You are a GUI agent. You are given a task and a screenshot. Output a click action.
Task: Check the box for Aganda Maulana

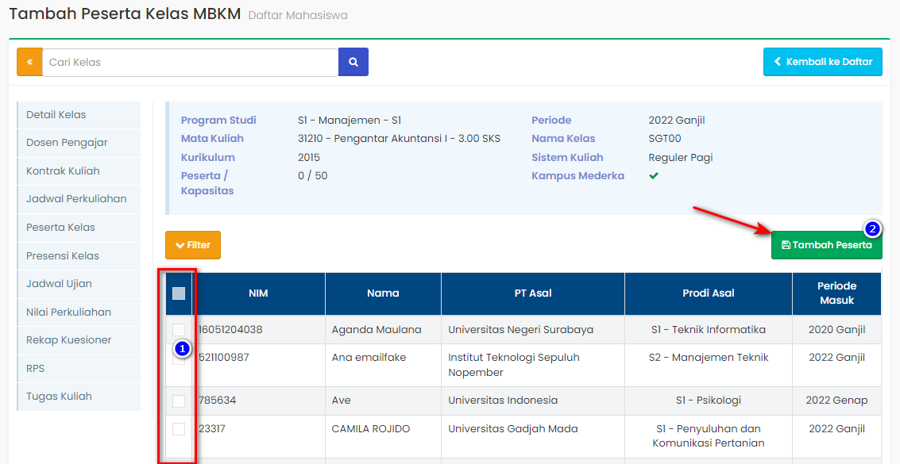click(x=179, y=329)
